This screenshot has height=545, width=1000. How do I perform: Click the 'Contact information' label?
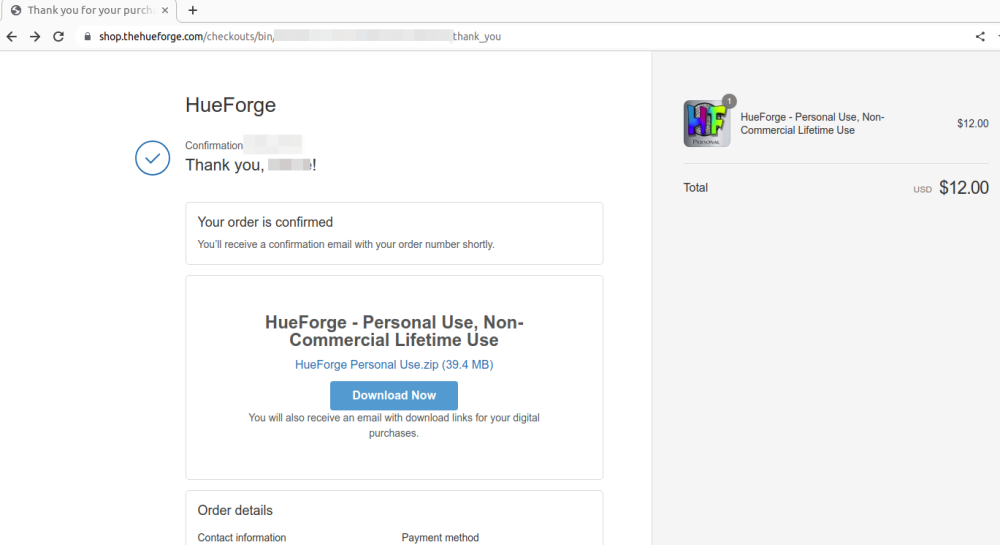242,537
